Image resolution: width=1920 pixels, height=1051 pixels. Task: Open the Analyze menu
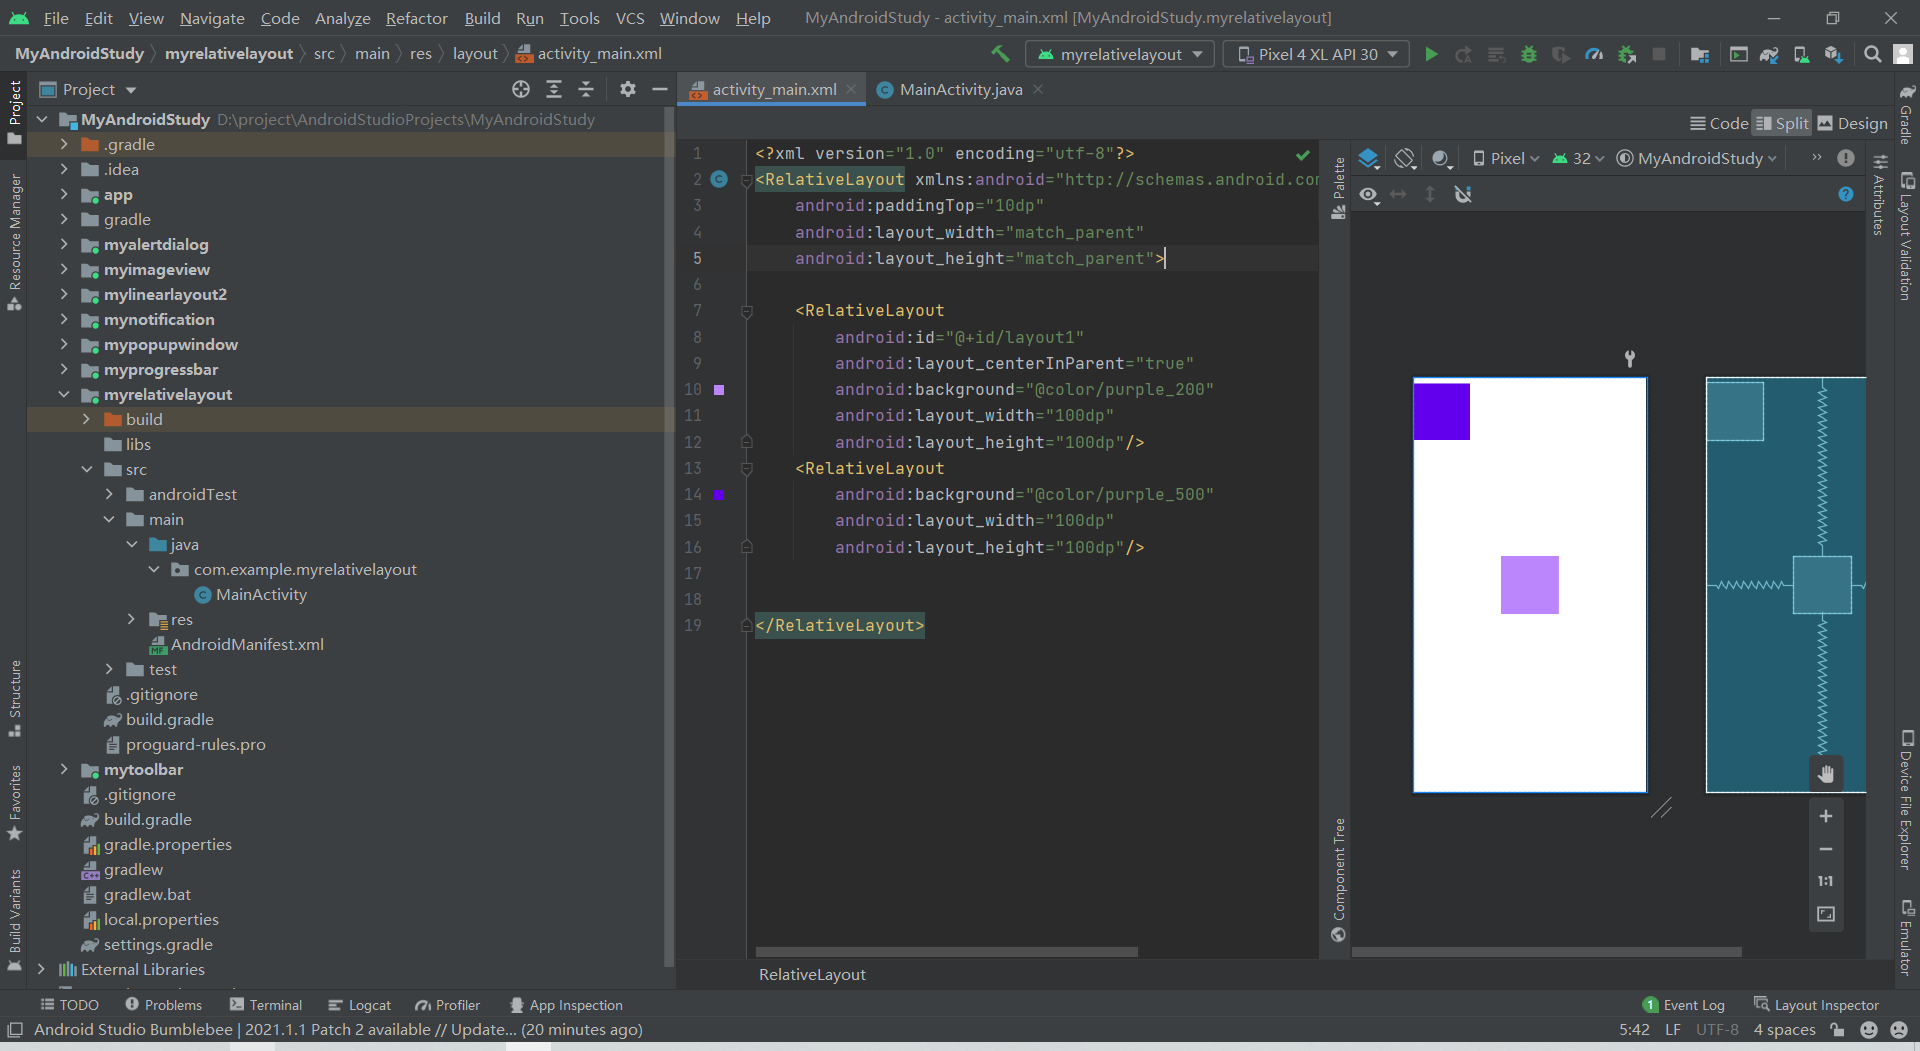[342, 18]
